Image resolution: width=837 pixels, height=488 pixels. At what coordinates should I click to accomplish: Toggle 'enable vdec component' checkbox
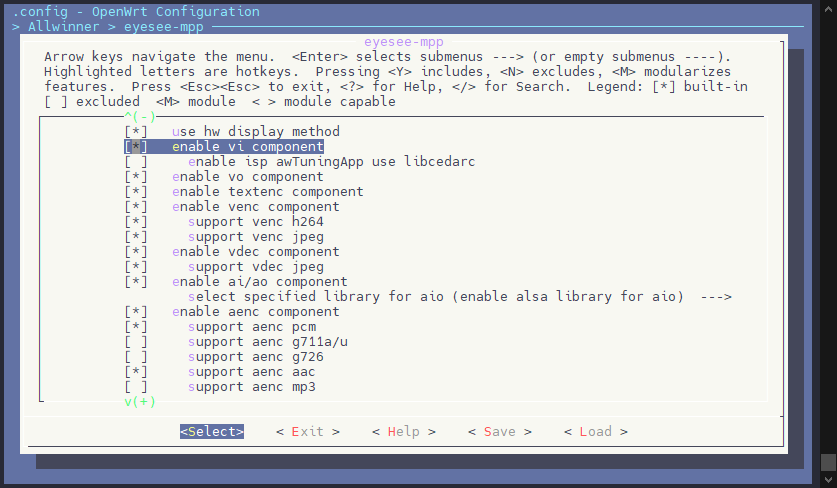[x=136, y=251]
